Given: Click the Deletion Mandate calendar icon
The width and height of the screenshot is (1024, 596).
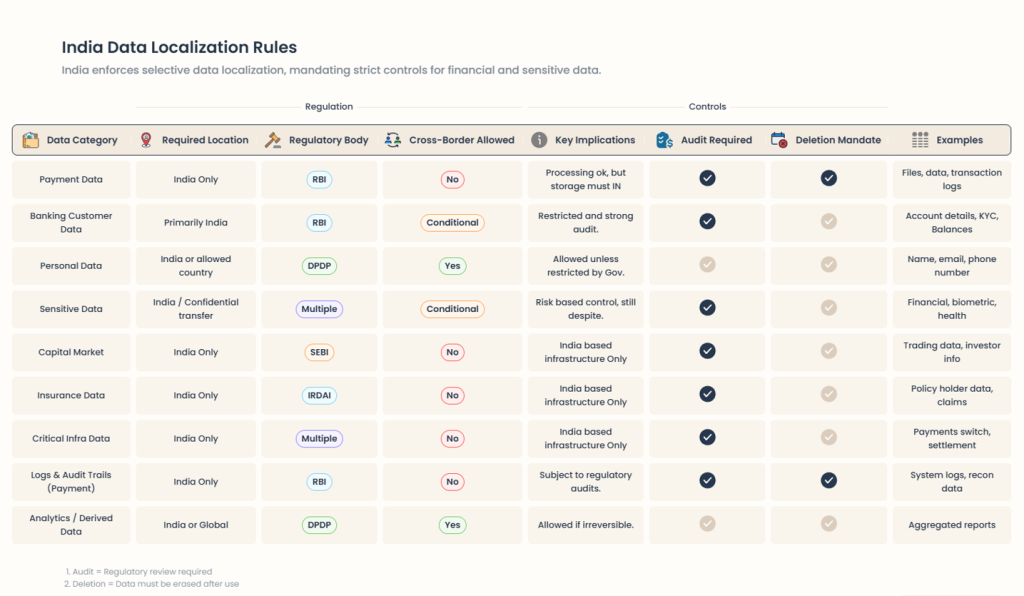Looking at the screenshot, I should click(779, 140).
